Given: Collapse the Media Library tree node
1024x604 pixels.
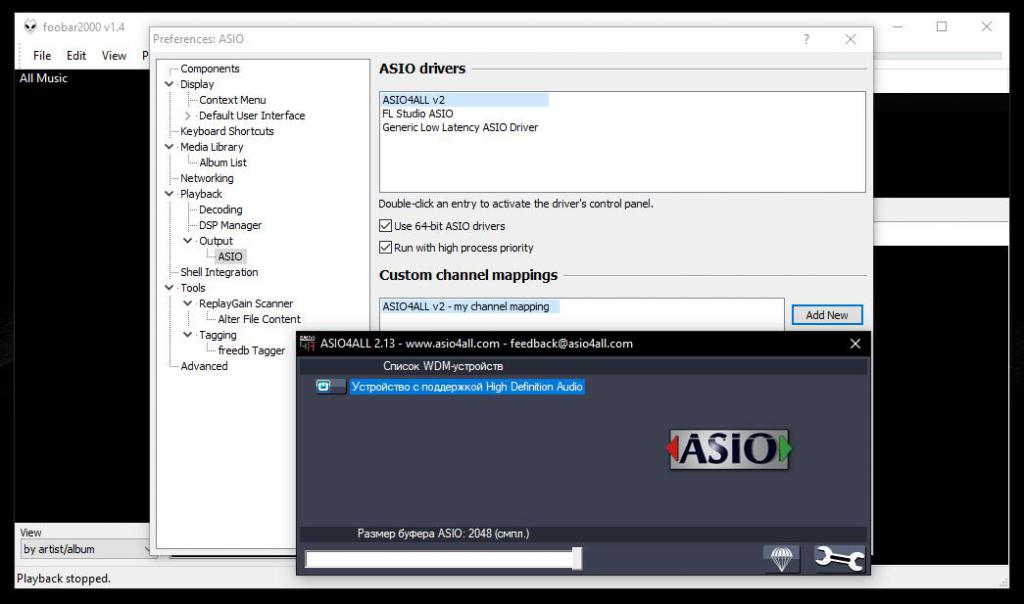Looking at the screenshot, I should 169,147.
